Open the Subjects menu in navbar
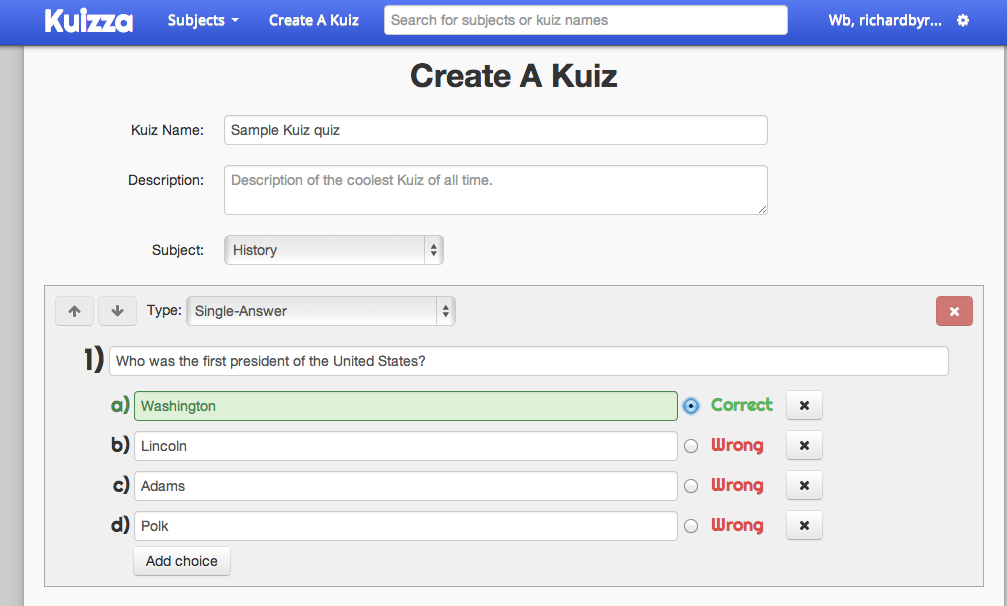This screenshot has height=606, width=1007. 203,20
